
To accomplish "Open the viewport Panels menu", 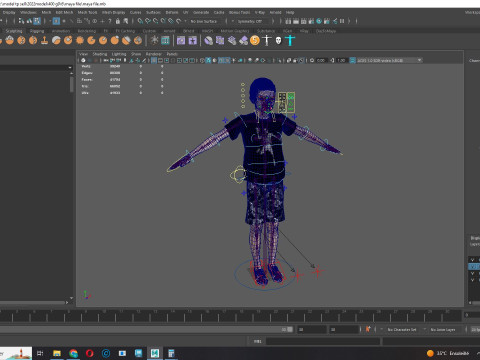I will 172,54.
